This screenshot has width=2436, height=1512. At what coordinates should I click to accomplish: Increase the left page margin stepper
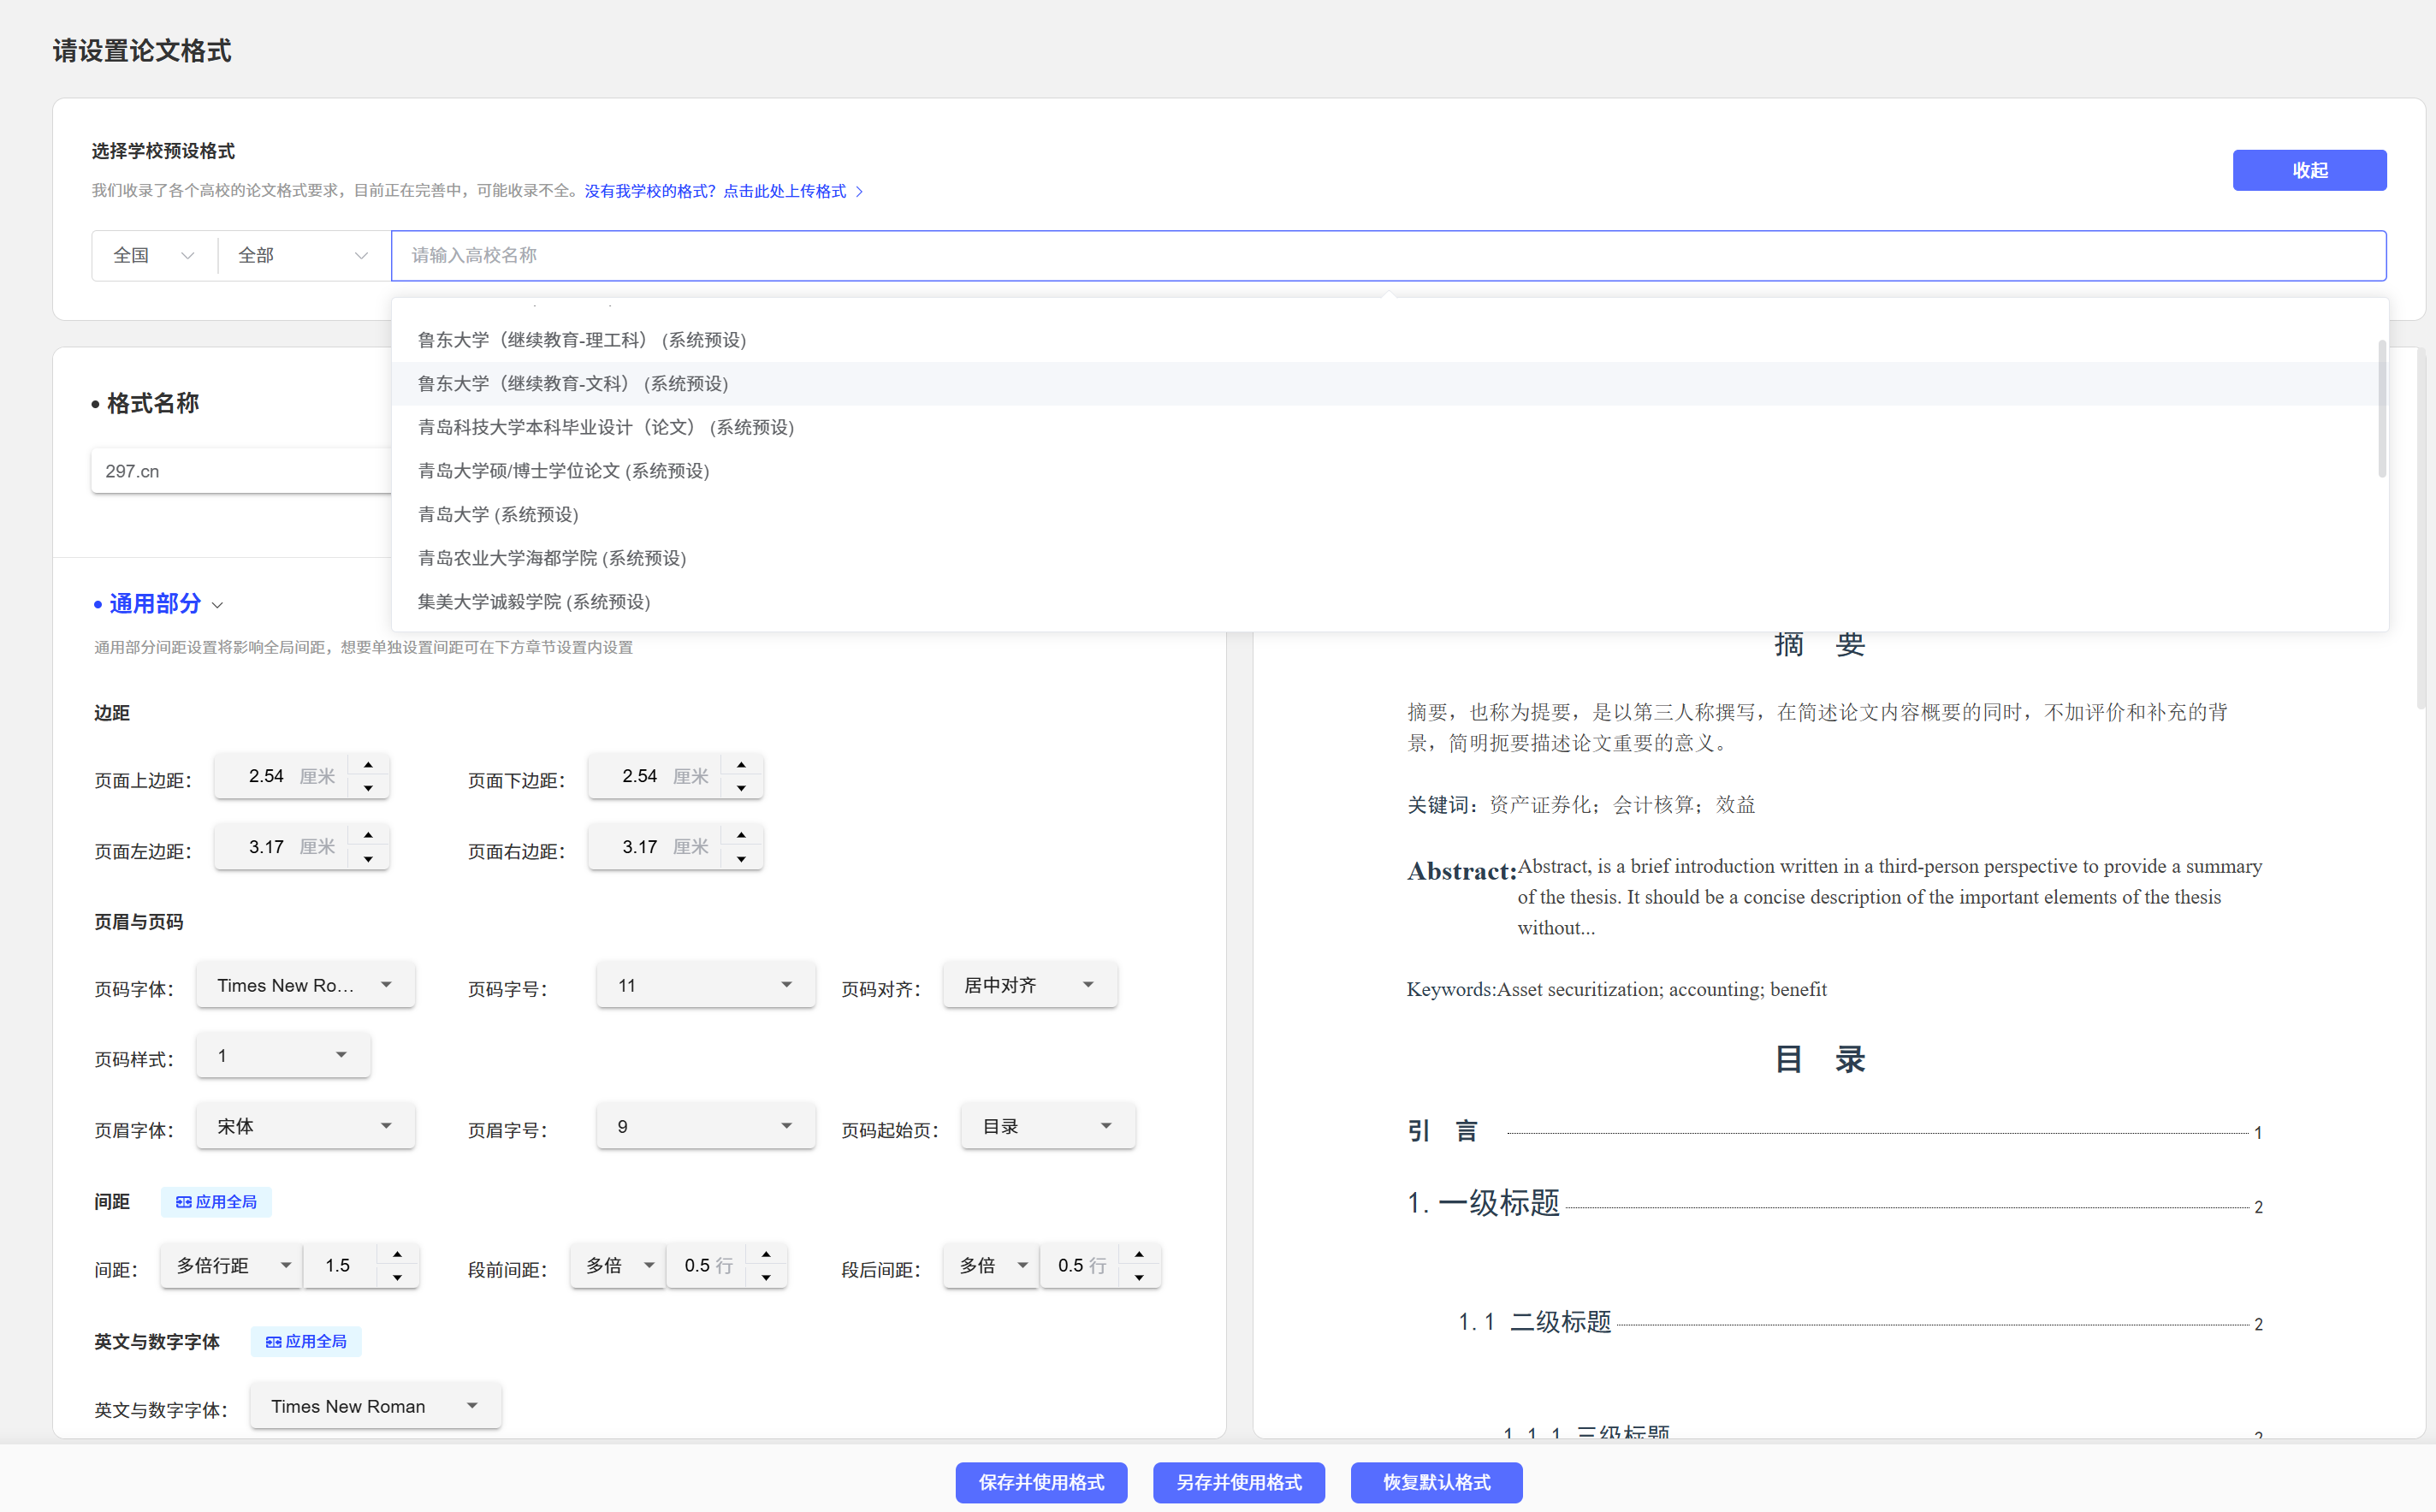[368, 835]
